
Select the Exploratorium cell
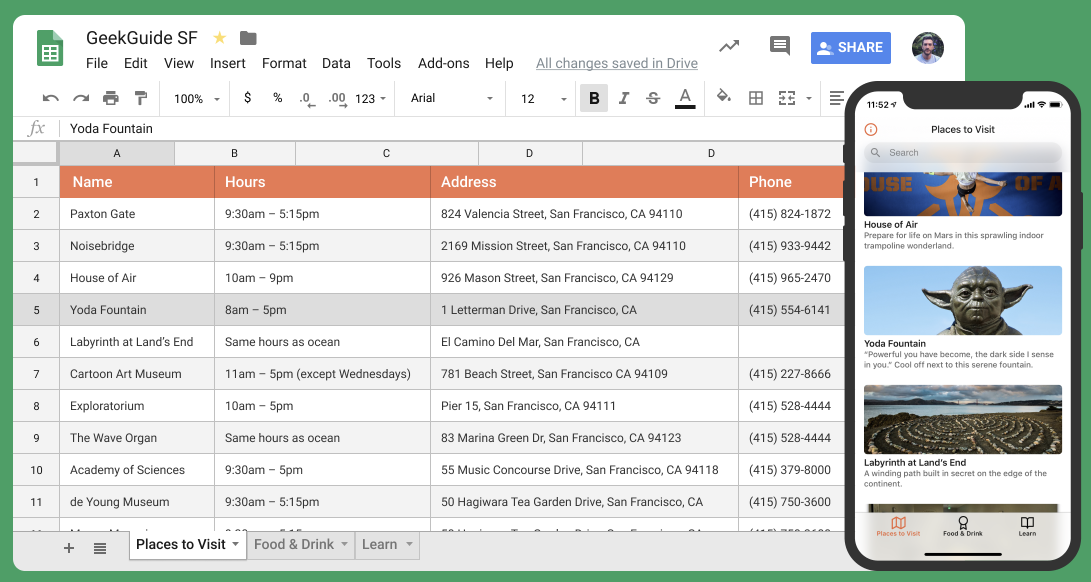pos(137,406)
